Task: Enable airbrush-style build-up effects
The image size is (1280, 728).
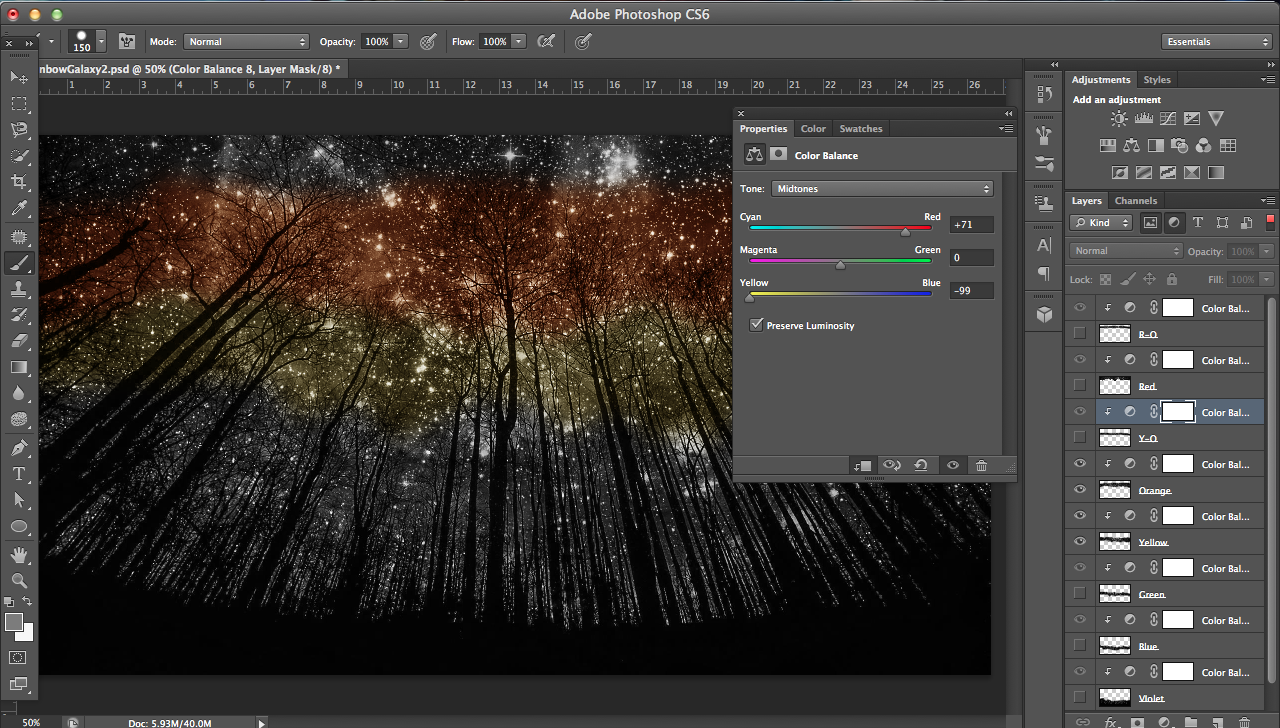Action: 546,41
